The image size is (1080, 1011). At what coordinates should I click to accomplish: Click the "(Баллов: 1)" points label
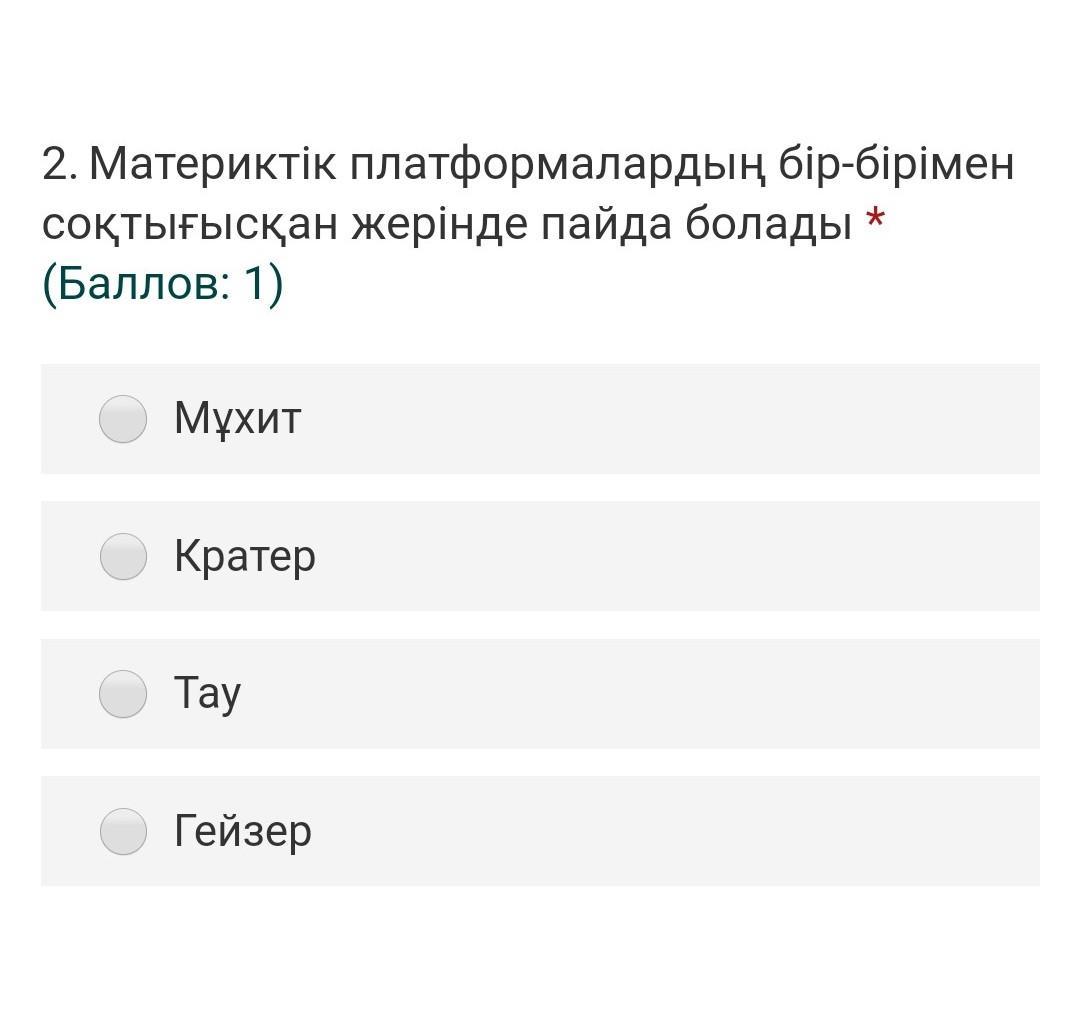pos(163,284)
